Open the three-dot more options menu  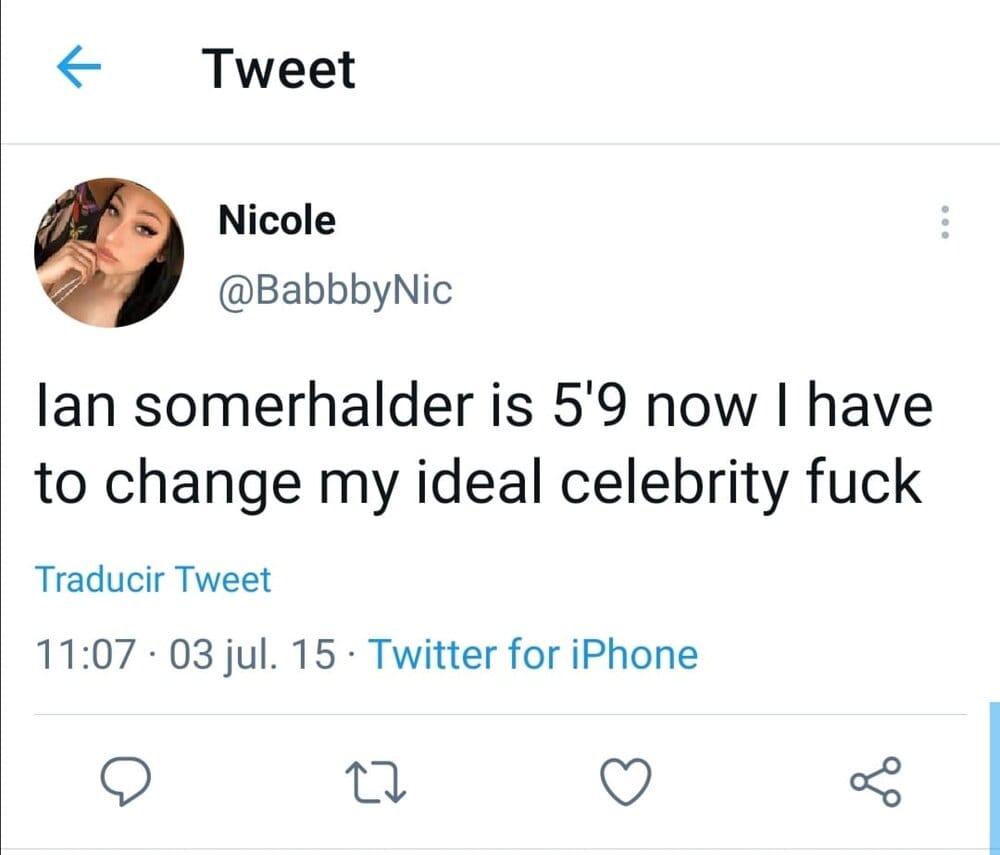coord(944,222)
